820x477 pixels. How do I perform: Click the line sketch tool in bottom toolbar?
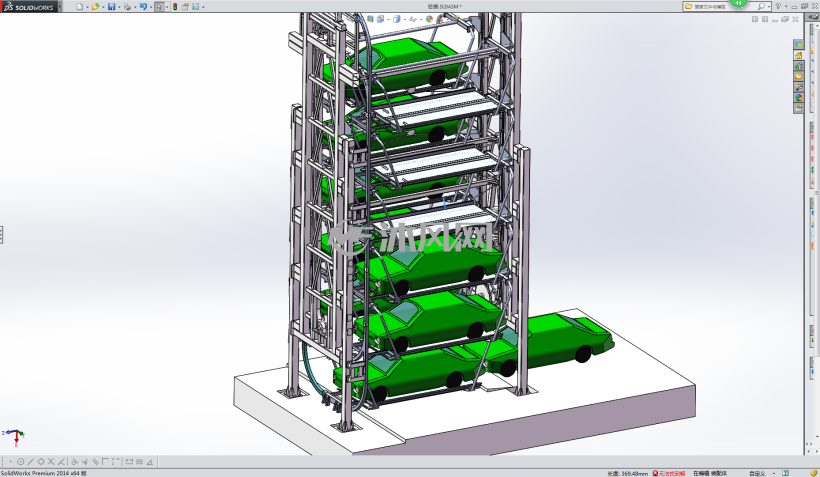coord(30,461)
